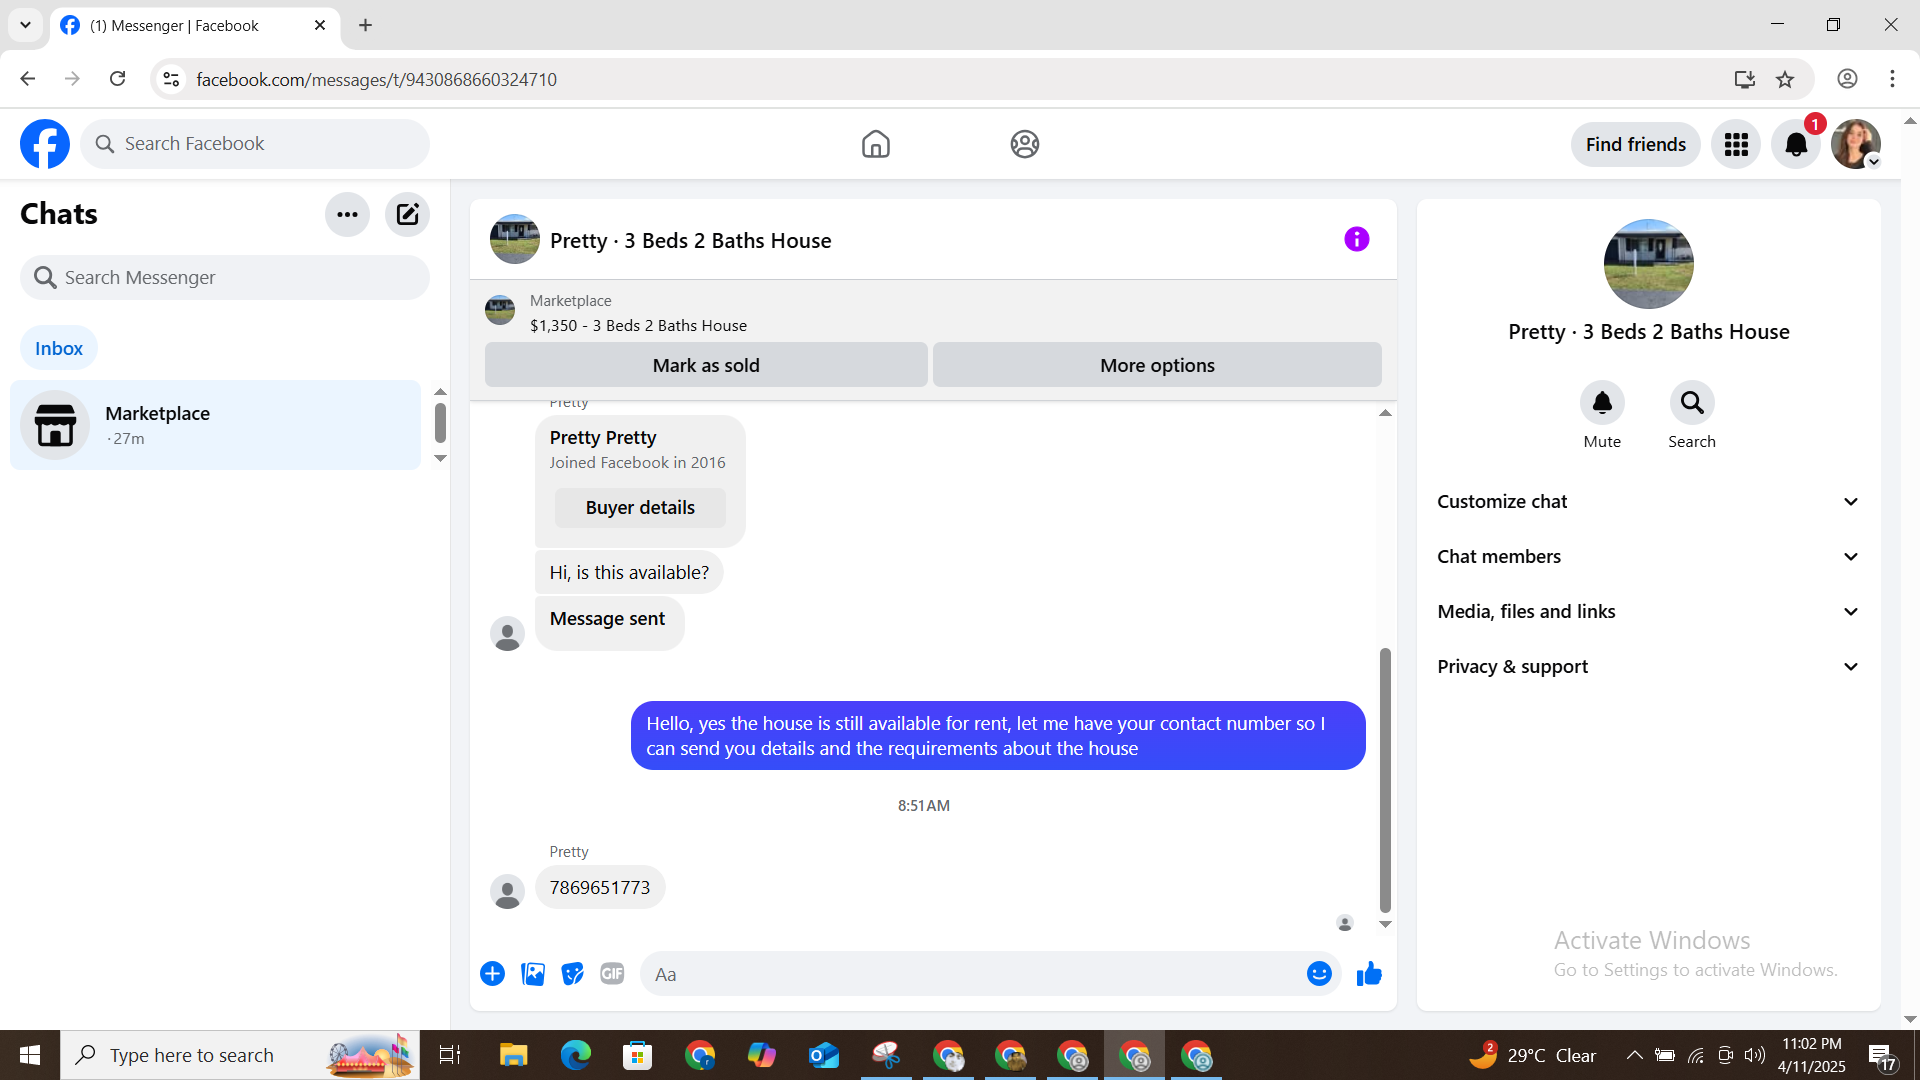The width and height of the screenshot is (1920, 1080).
Task: Click the chat list scrollbar thumb
Action: pos(440,422)
